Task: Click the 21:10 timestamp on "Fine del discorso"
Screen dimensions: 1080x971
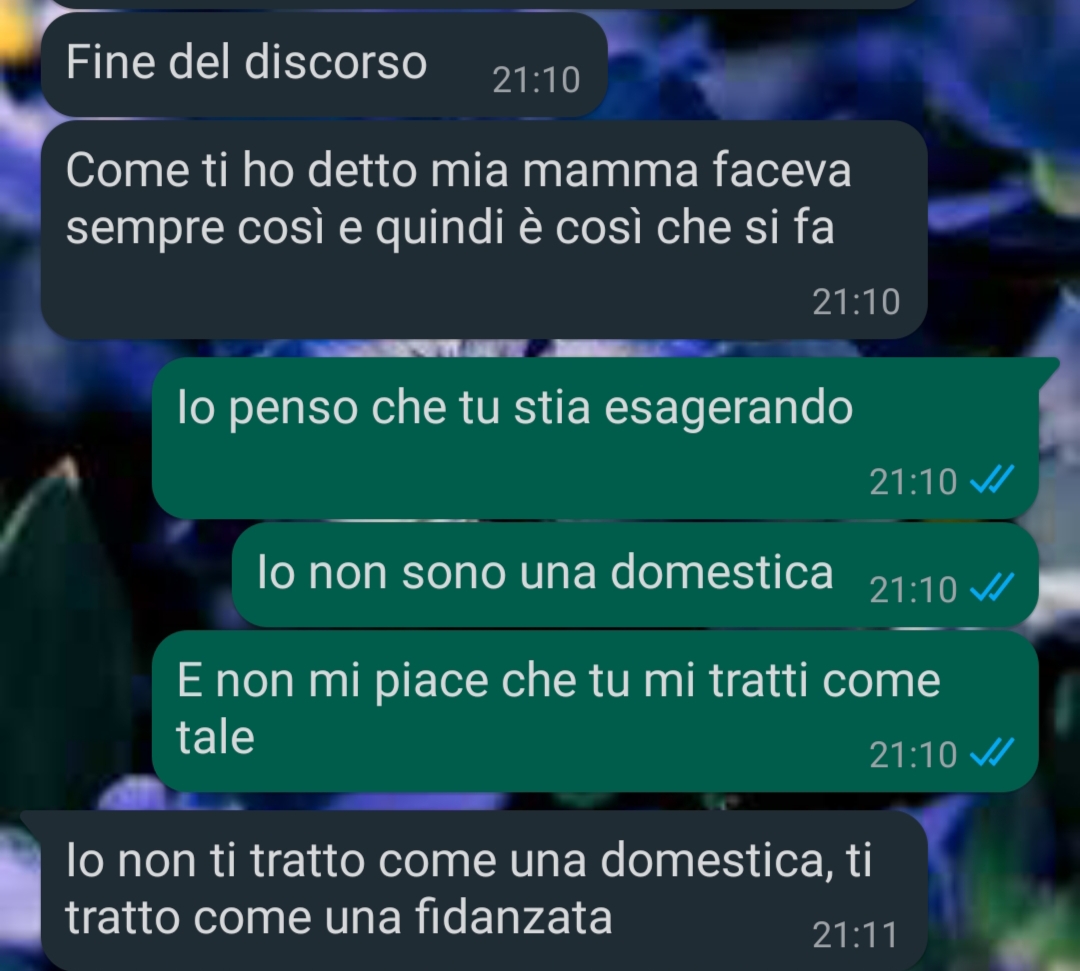Action: 537,80
